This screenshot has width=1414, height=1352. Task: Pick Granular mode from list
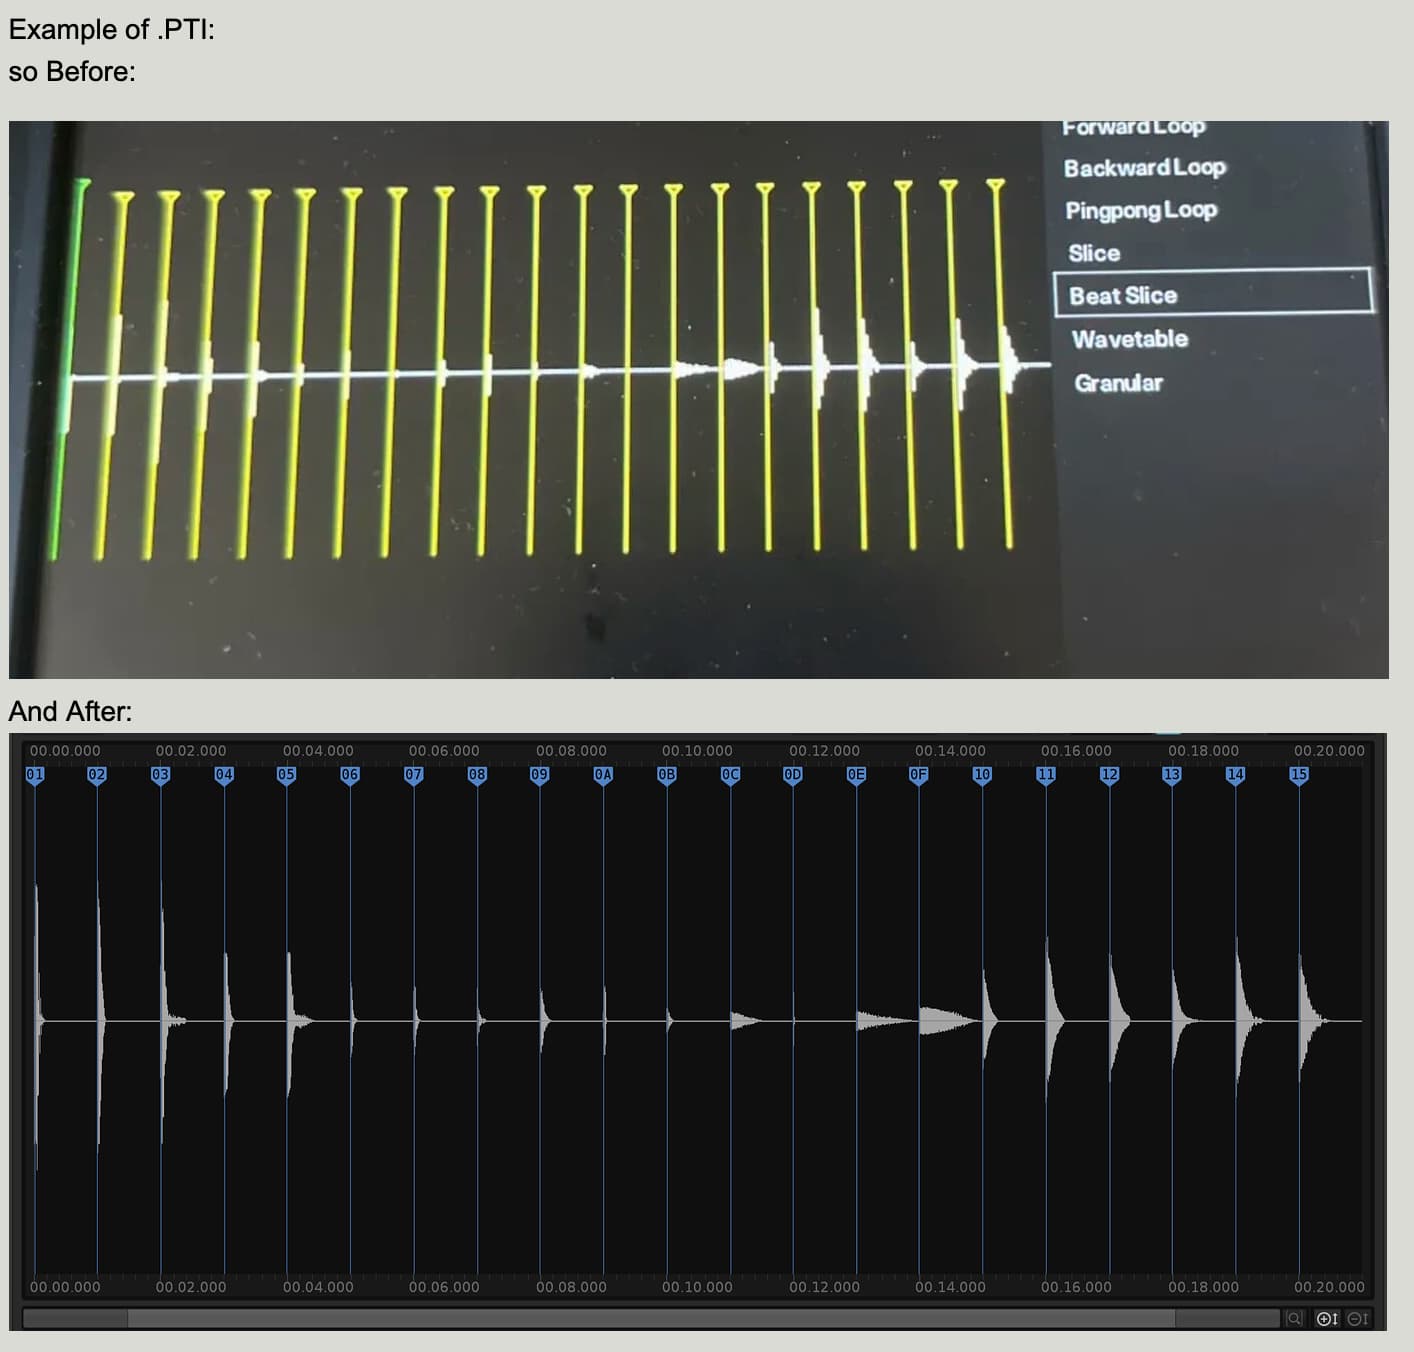1118,383
